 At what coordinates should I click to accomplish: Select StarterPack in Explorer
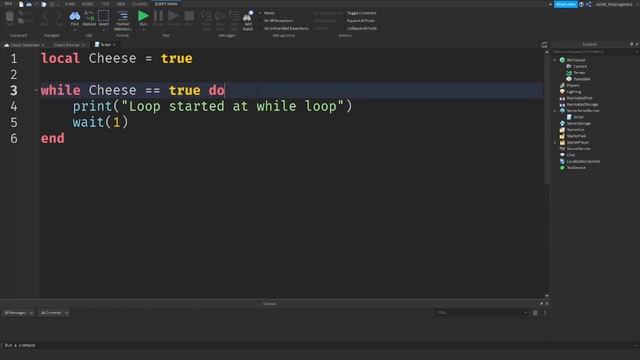576,136
